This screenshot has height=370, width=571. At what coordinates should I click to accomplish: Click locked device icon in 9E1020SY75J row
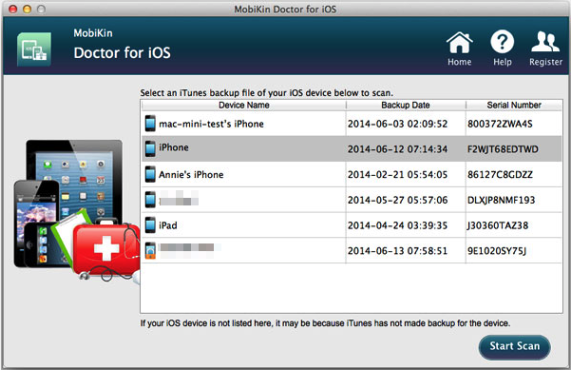150,251
